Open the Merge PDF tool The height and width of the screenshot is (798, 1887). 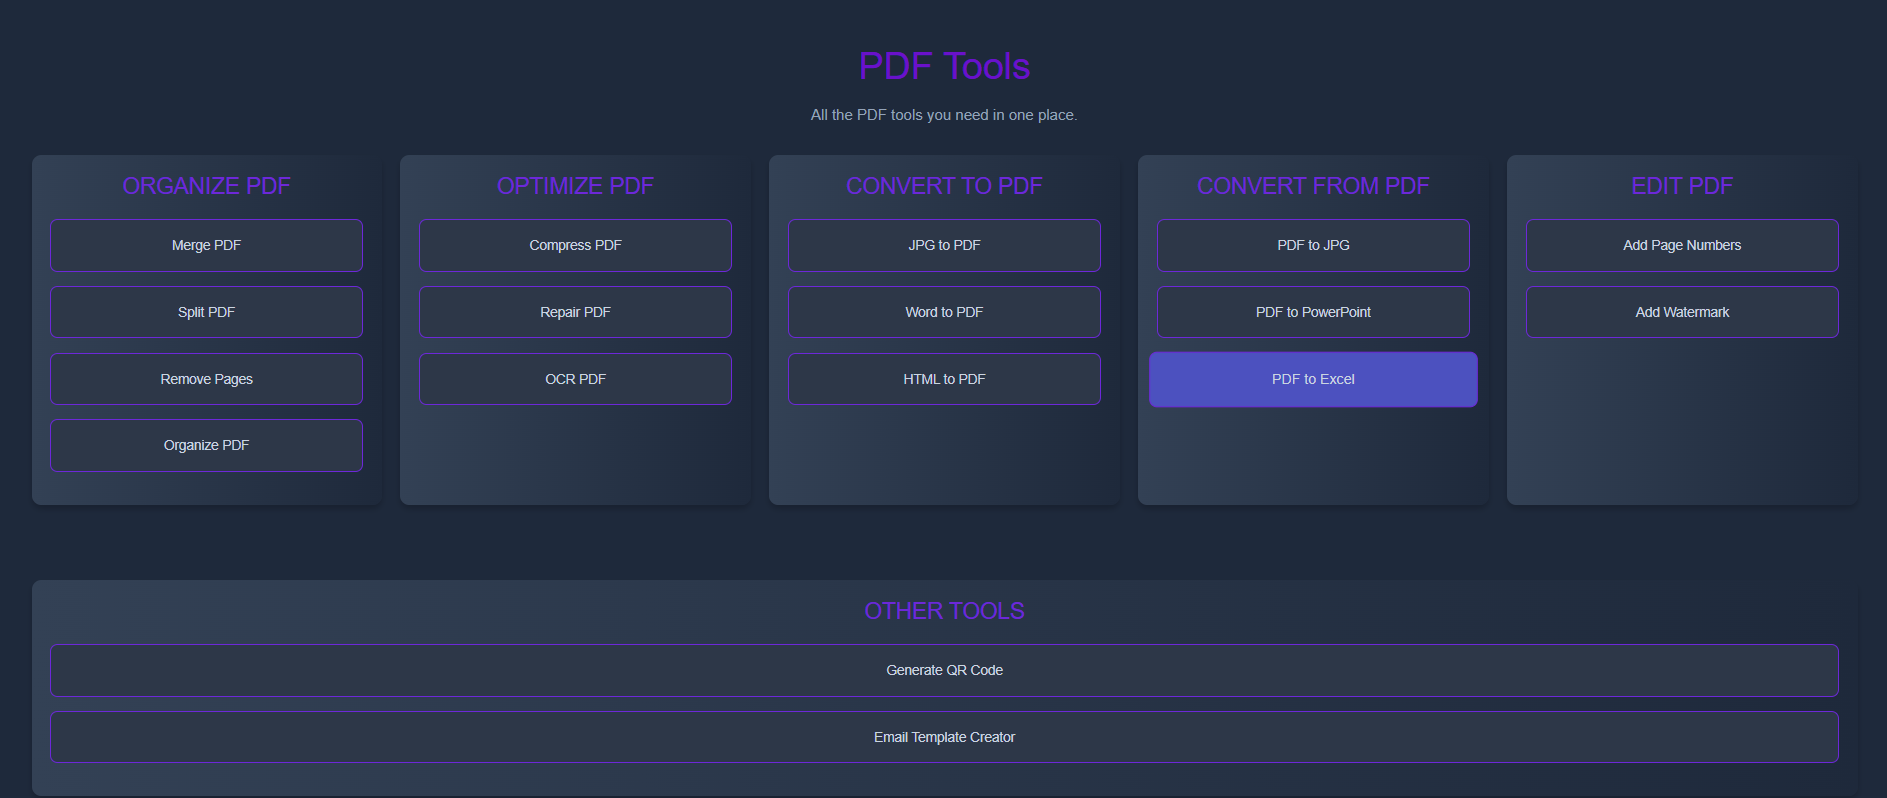pos(206,245)
